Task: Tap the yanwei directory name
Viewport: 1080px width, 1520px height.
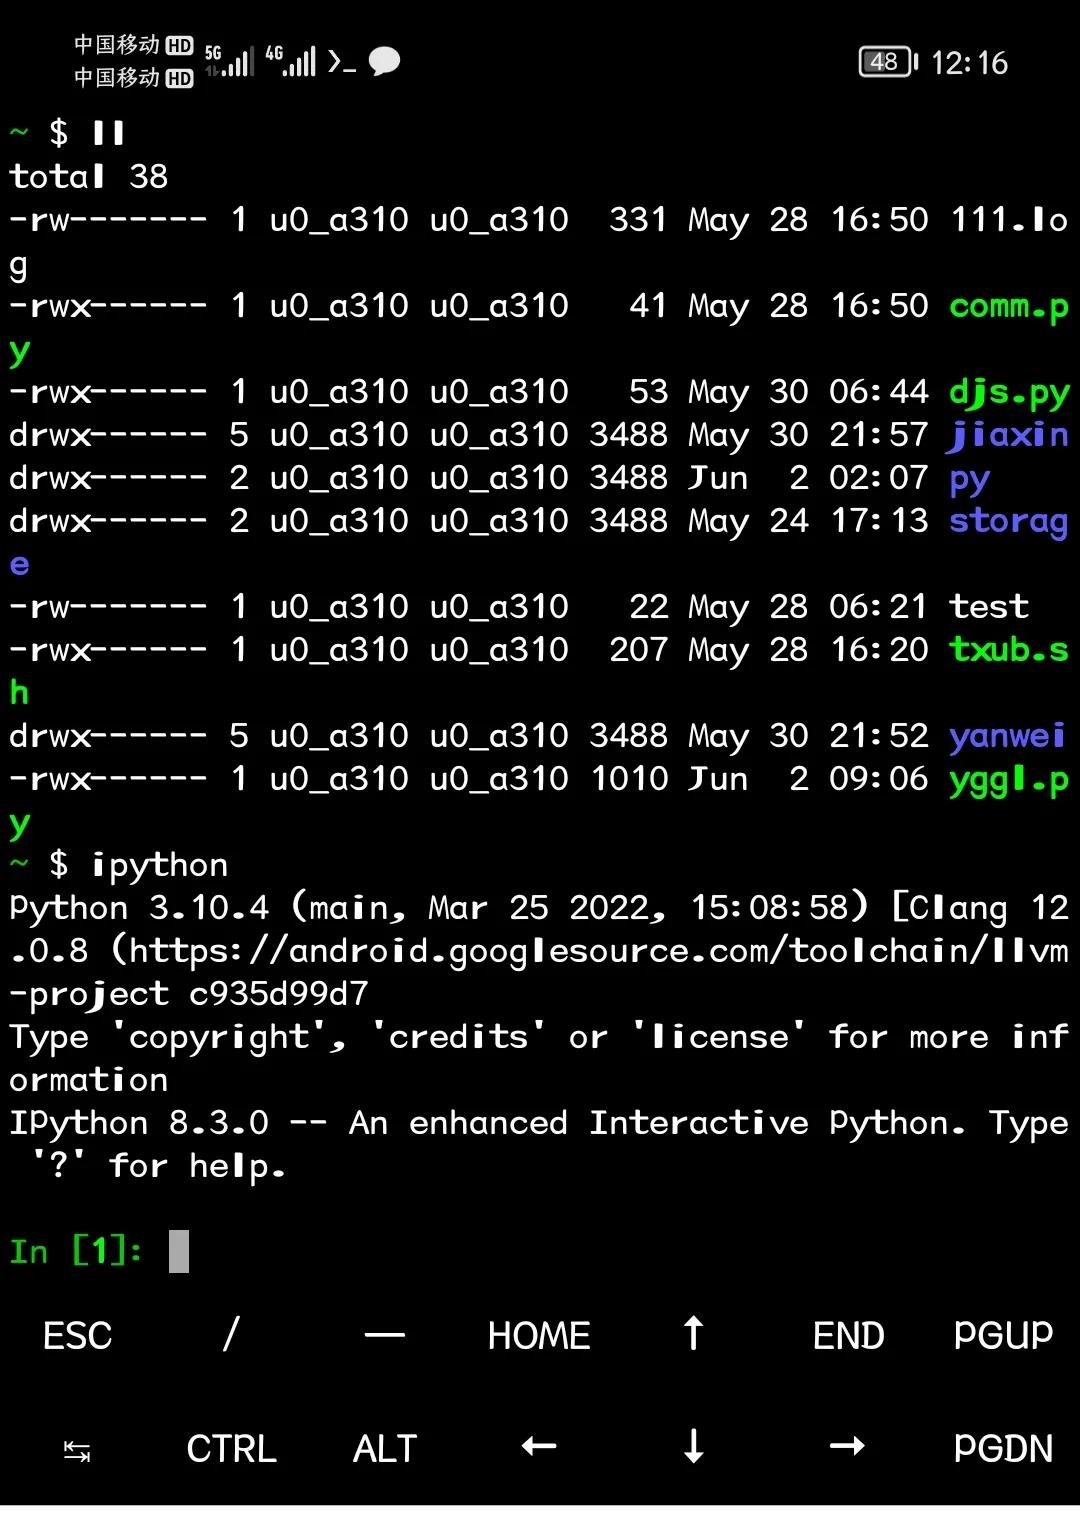Action: pos(1007,737)
